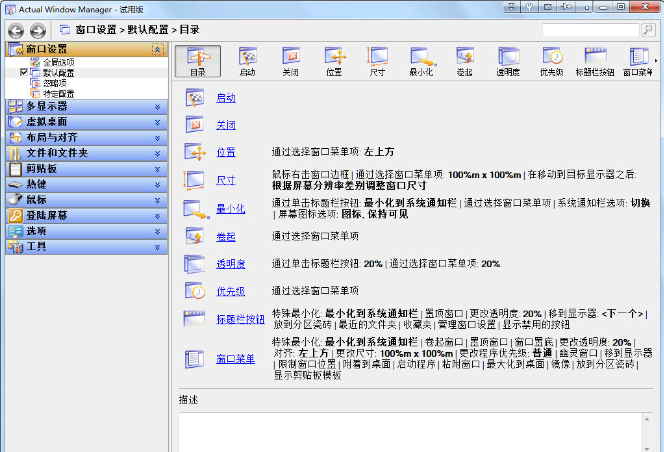Image resolution: width=664 pixels, height=452 pixels.
Task: Expand the 多显示器 section
Action: point(87,106)
